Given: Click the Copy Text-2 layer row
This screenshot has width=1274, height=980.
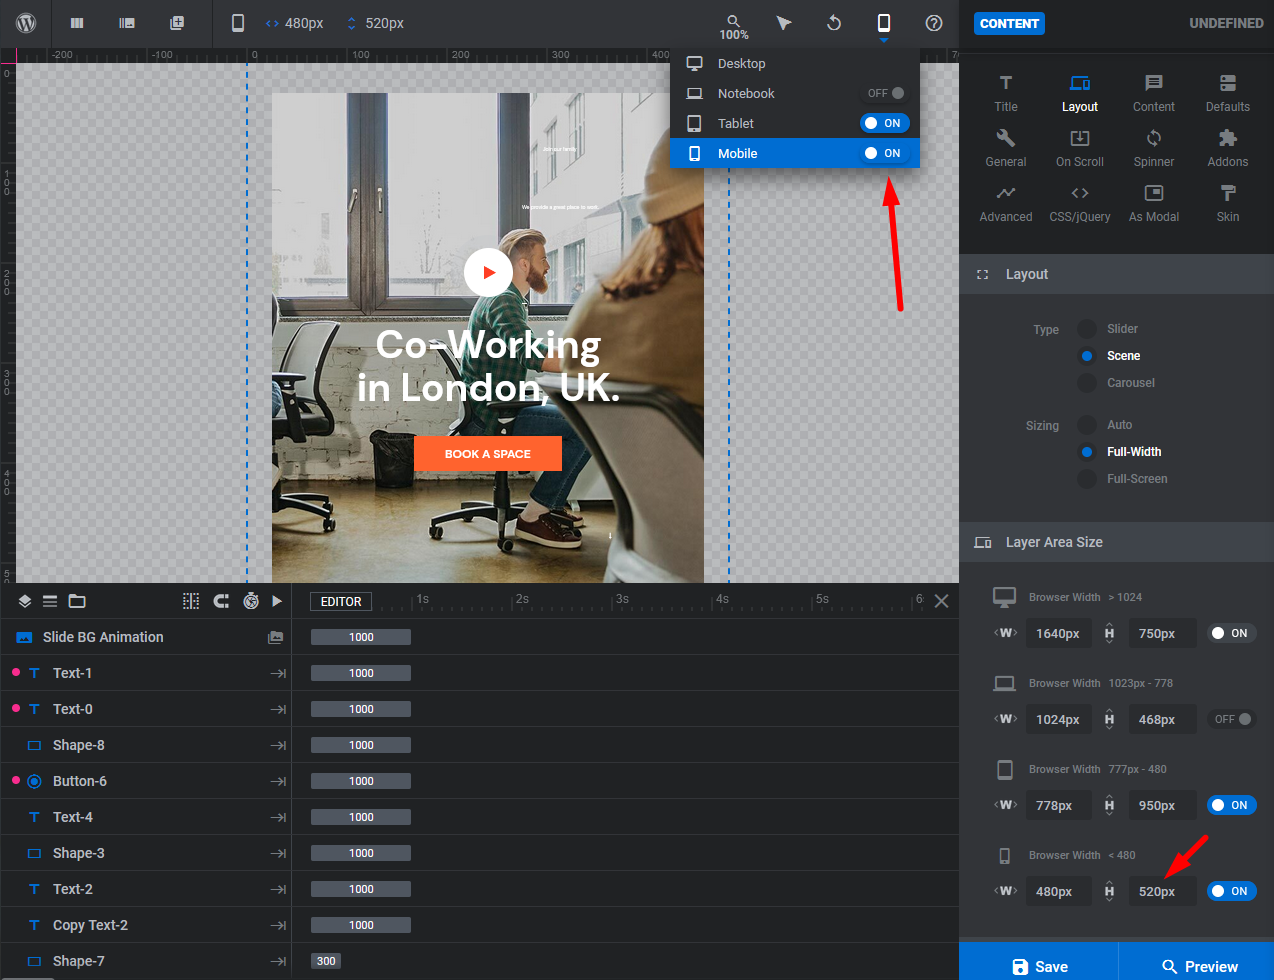Looking at the screenshot, I should pyautogui.click(x=146, y=925).
